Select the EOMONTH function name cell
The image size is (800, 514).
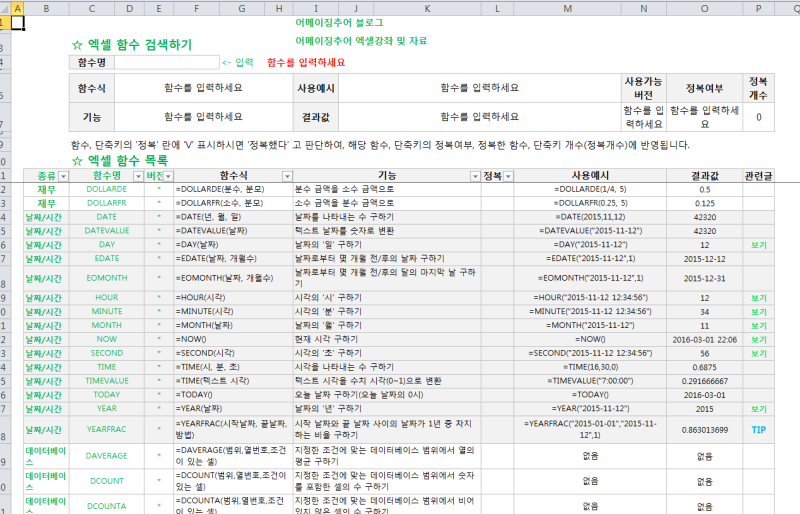[x=106, y=278]
